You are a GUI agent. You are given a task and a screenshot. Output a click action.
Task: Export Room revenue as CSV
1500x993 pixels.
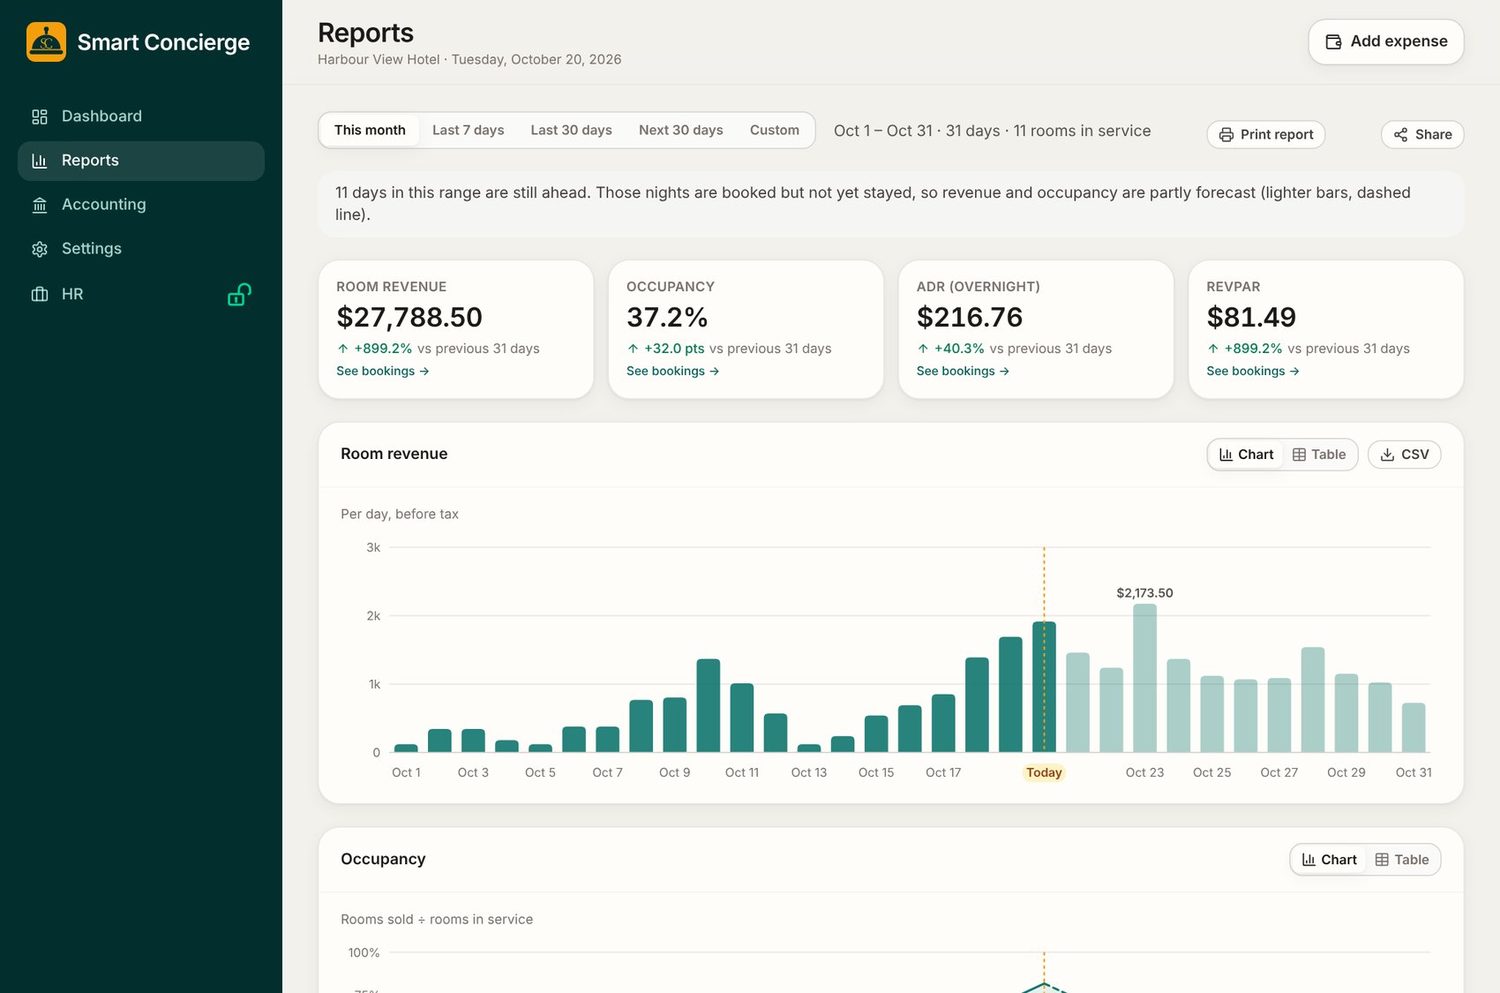click(1404, 455)
